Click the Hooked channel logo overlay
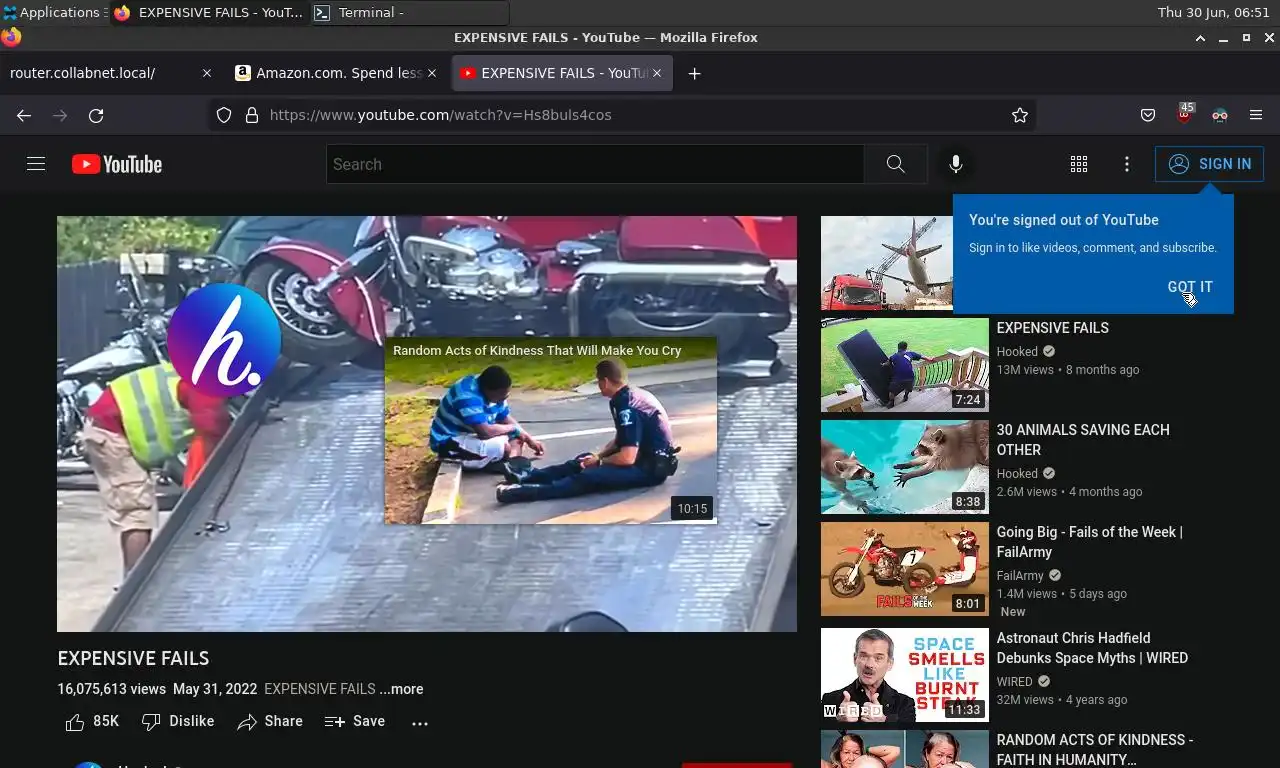Image resolution: width=1280 pixels, height=768 pixels. click(223, 340)
